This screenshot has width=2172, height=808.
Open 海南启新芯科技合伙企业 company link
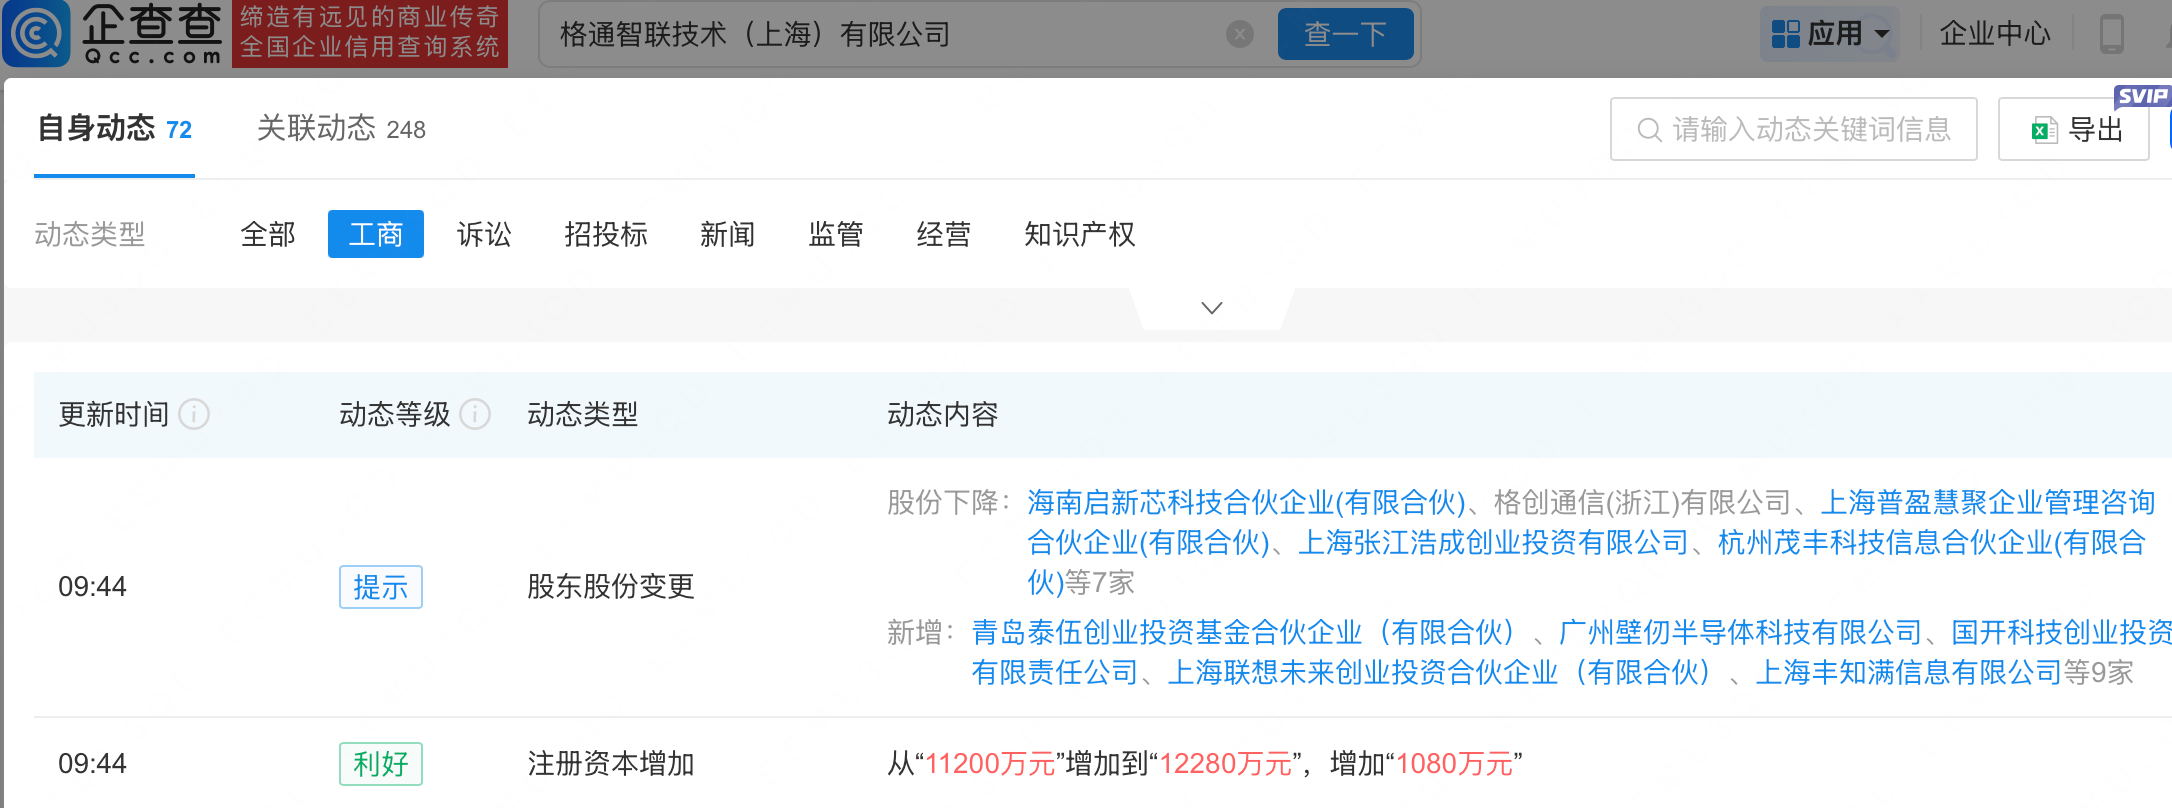(1246, 502)
